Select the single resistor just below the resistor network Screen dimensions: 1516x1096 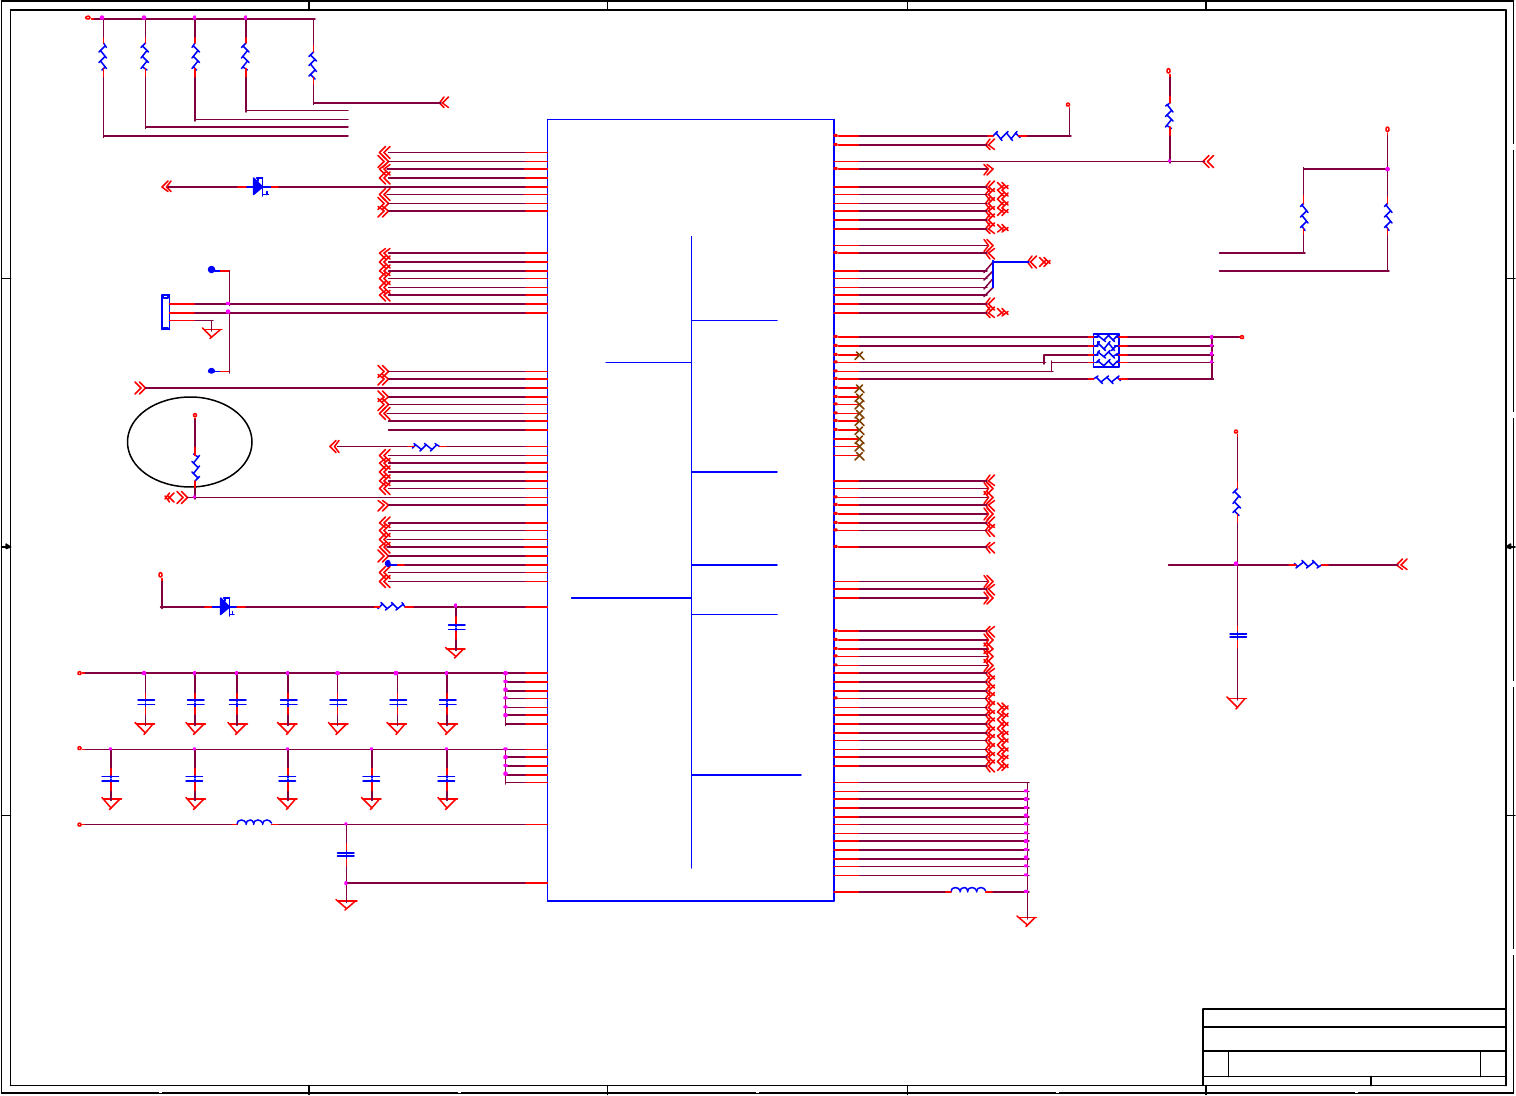coord(1106,379)
